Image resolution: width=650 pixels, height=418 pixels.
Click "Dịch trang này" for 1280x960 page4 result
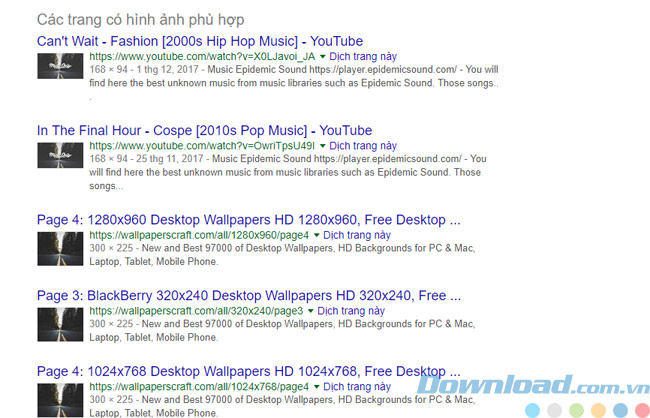(x=357, y=235)
